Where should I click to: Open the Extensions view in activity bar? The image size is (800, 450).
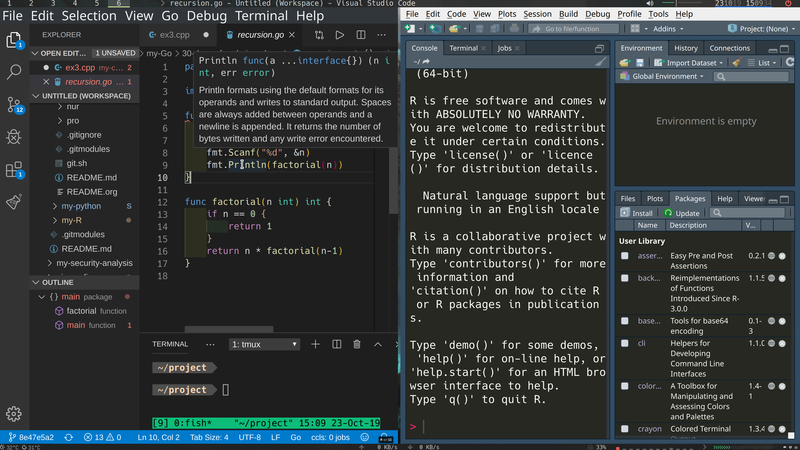14,169
